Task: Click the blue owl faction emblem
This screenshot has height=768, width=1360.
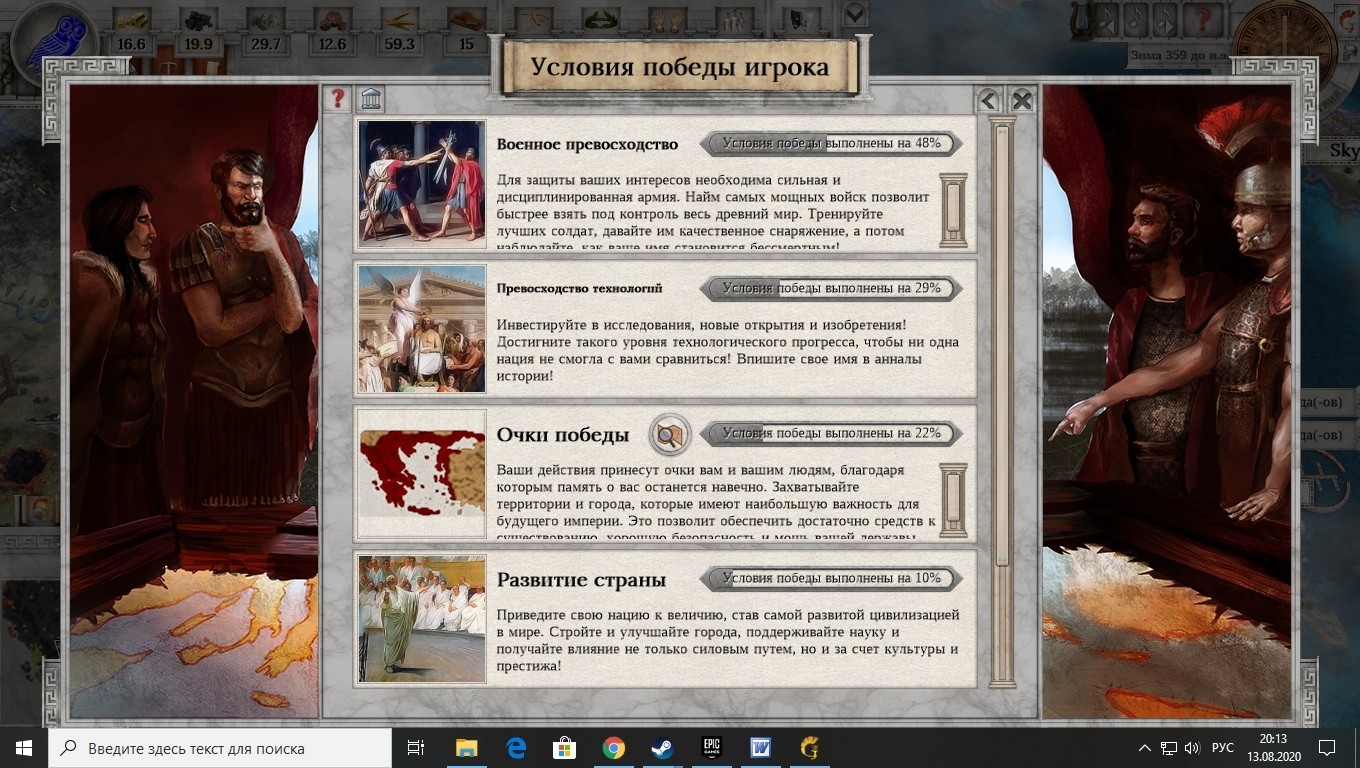Action: click(x=56, y=47)
